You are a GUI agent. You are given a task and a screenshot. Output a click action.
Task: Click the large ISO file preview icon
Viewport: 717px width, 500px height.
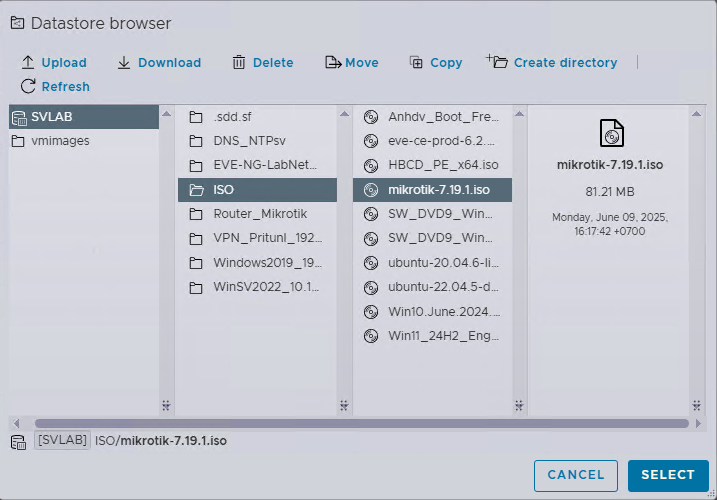point(611,132)
